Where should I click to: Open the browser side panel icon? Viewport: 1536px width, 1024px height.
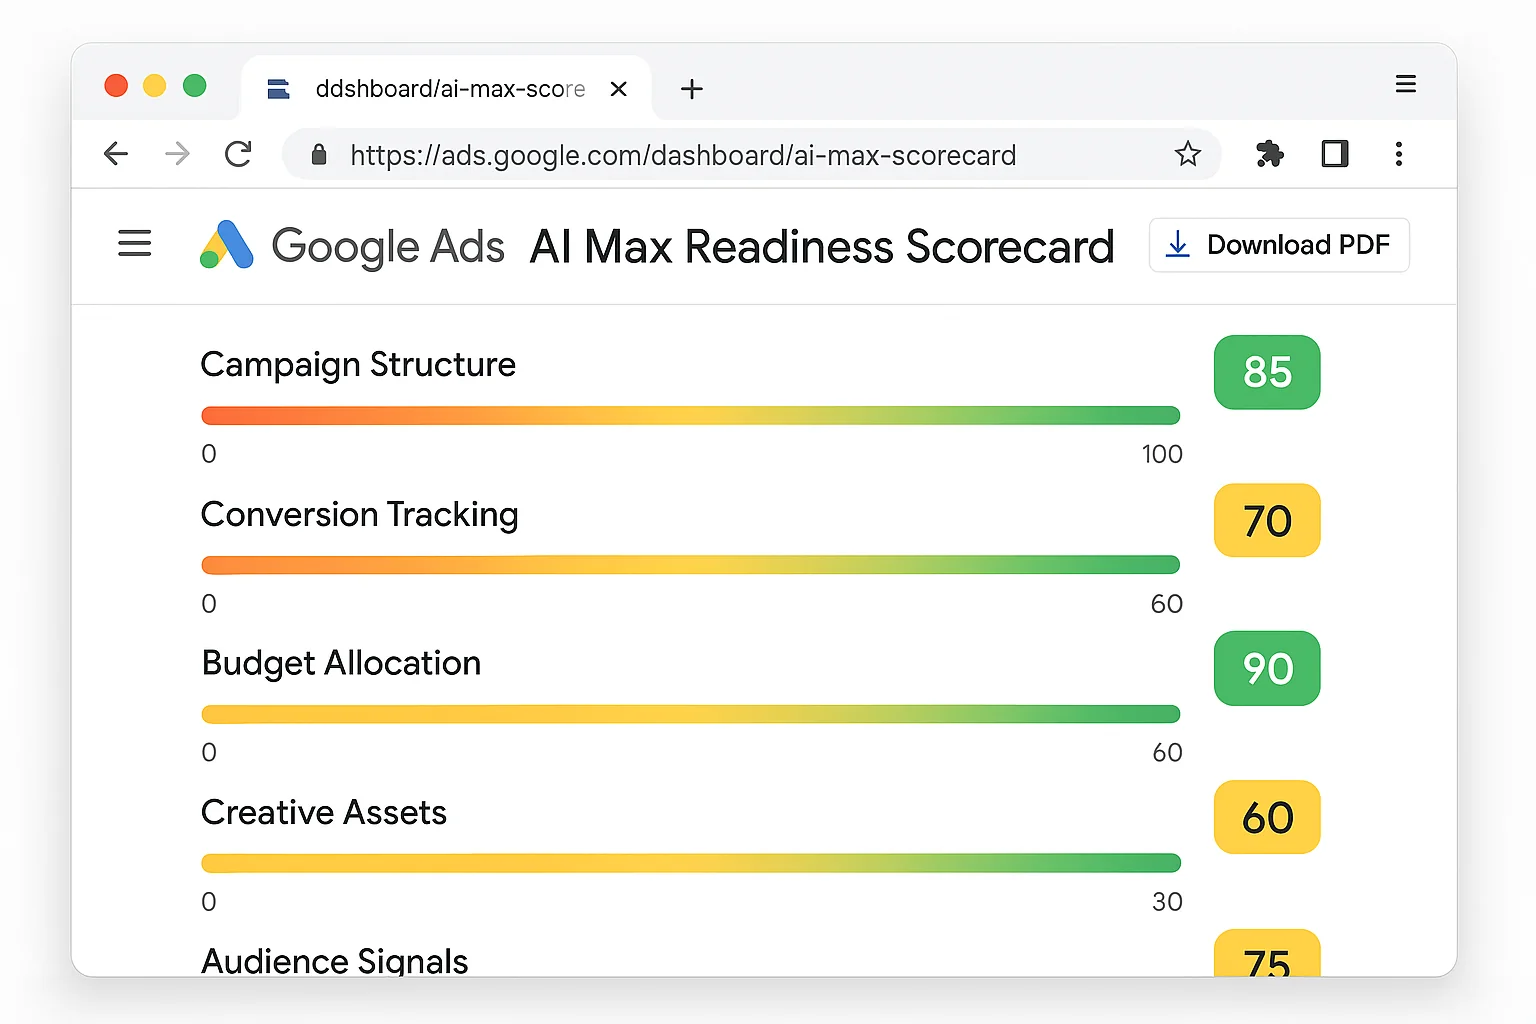1334,154
